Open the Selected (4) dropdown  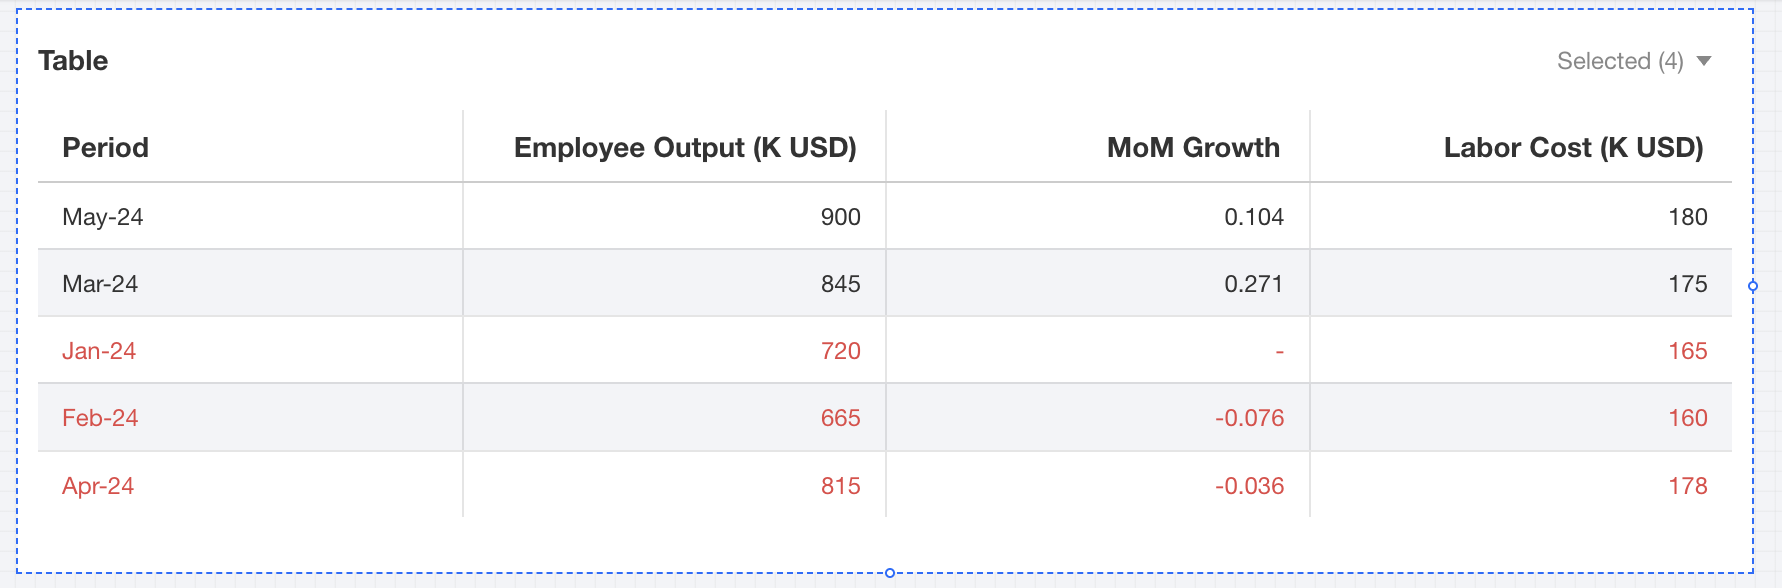point(1620,61)
